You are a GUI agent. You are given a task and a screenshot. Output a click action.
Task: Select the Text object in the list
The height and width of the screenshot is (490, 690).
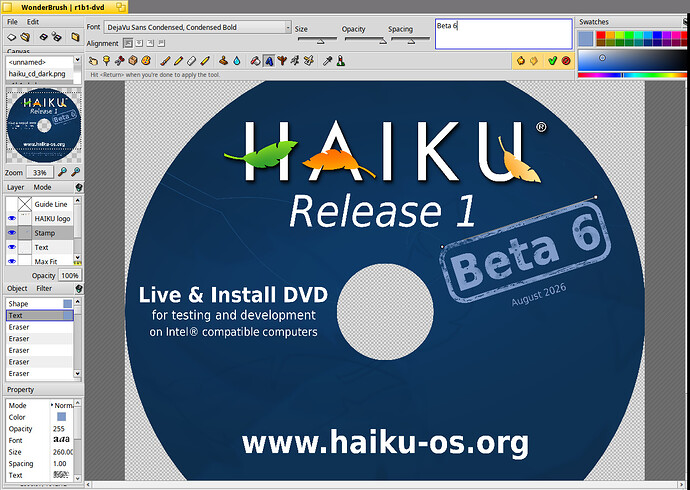[40, 315]
